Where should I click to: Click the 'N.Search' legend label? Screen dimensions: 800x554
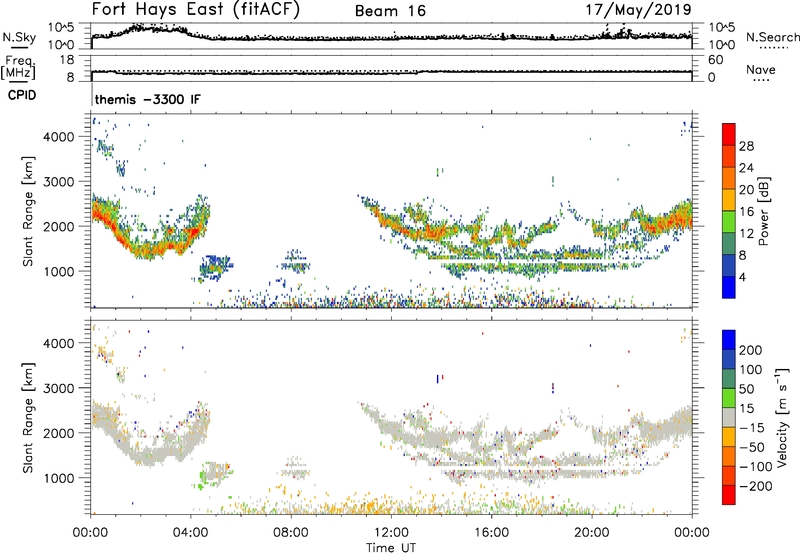772,37
